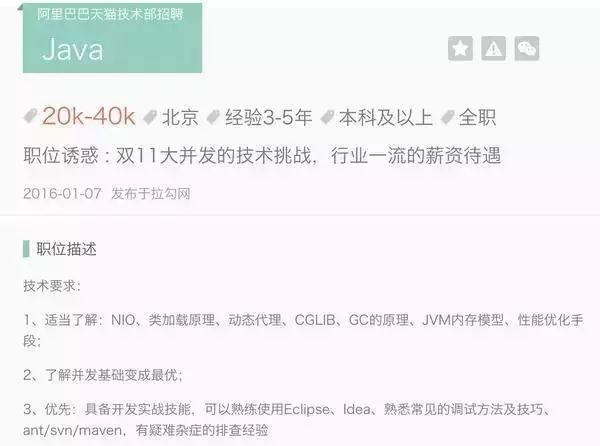This screenshot has height=446, width=600.
Task: Click the 2016-01-07 publish date
Action: 62,193
